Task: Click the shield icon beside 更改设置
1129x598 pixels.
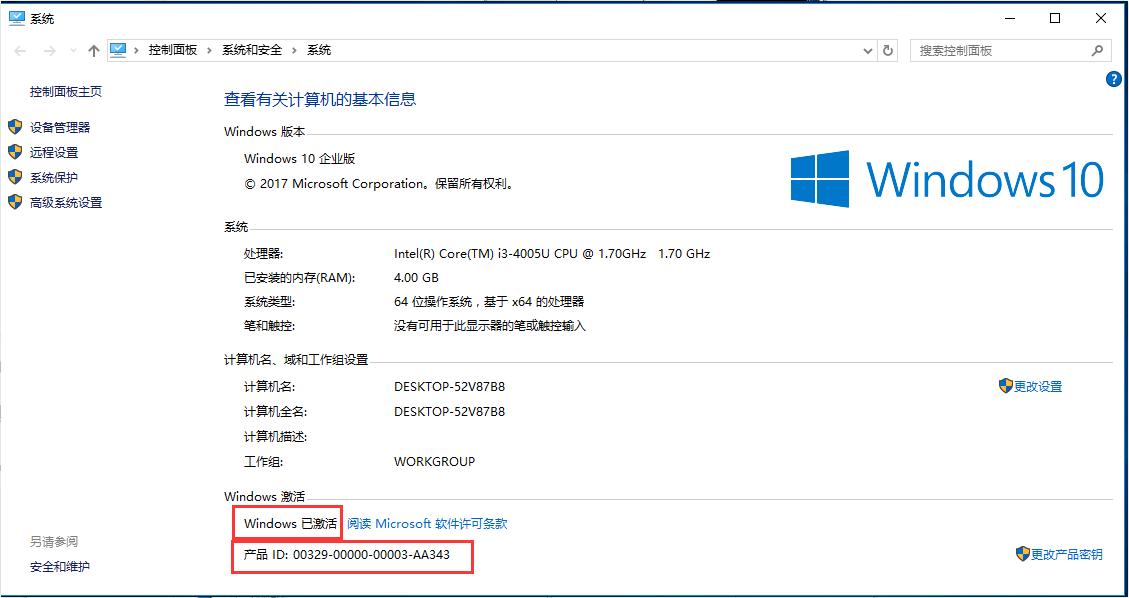Action: point(1005,386)
